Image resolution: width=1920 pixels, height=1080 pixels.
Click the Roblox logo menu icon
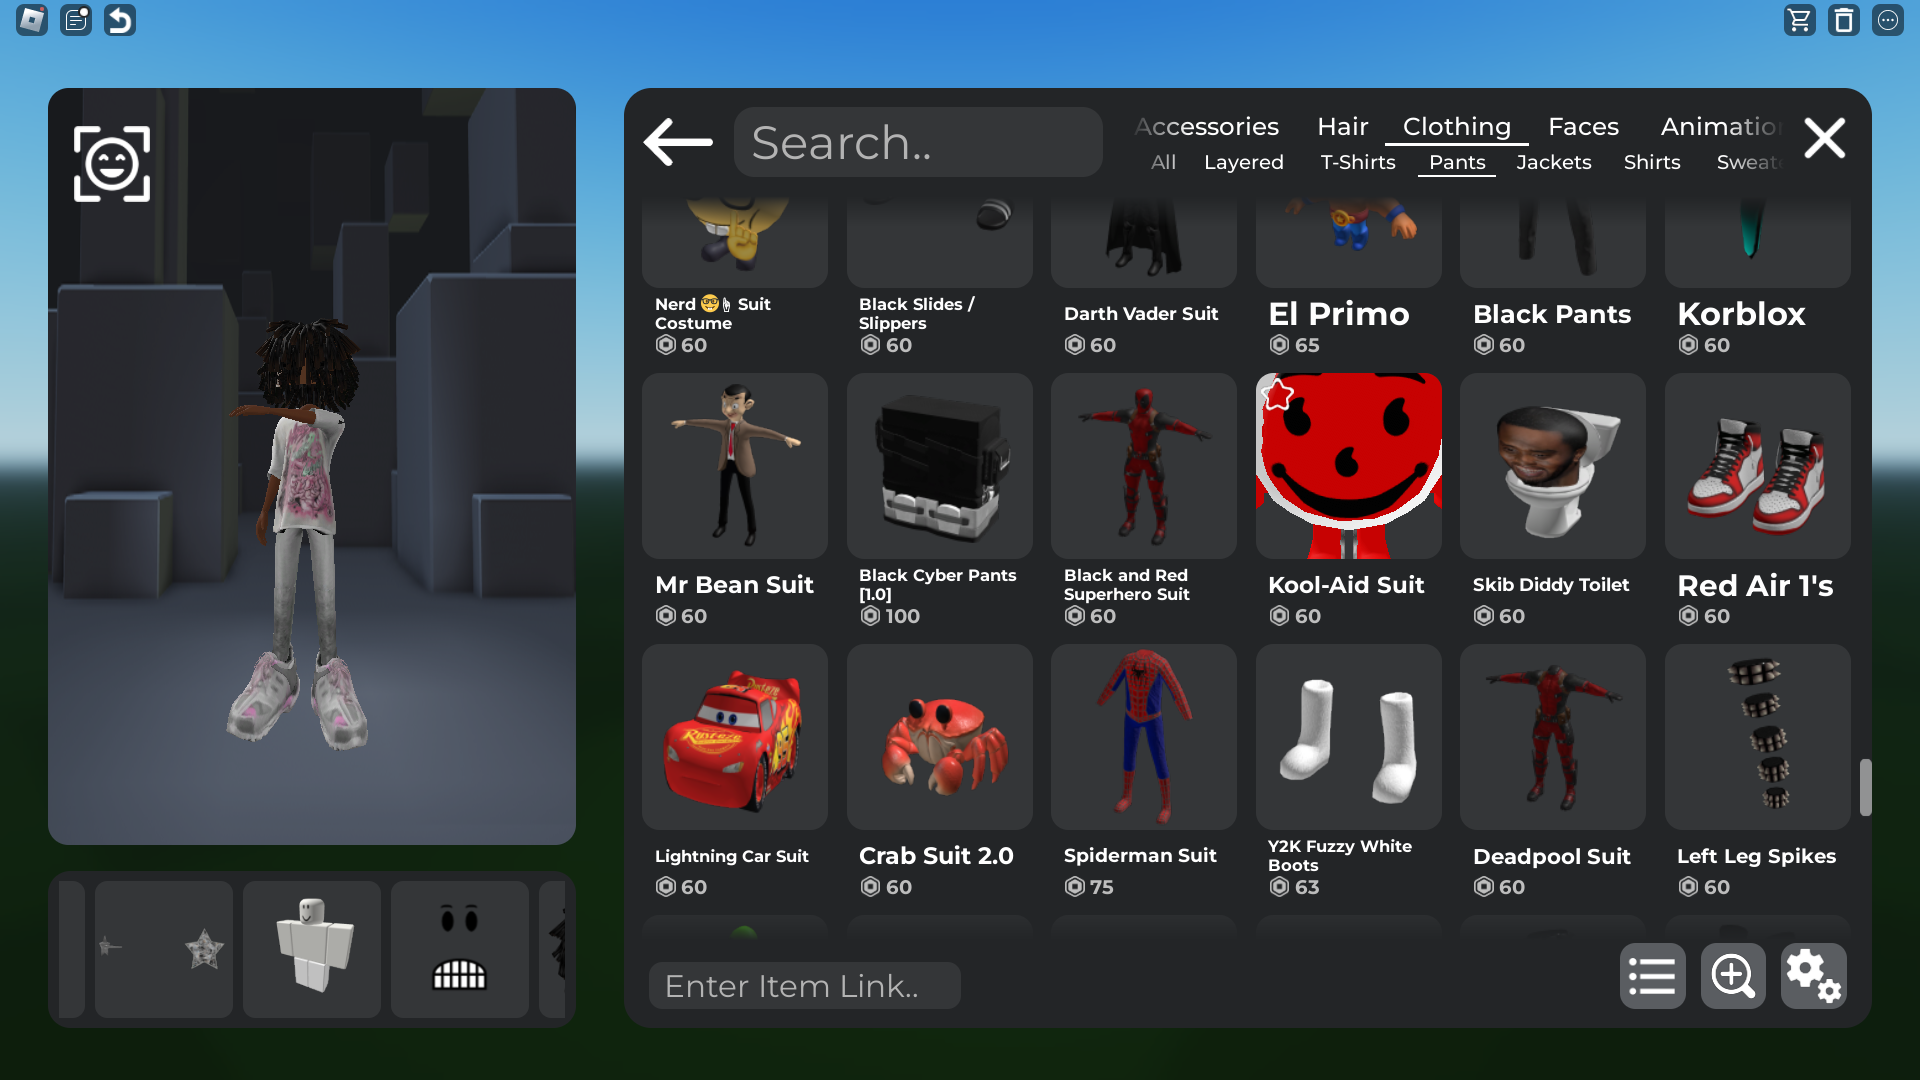(x=32, y=20)
